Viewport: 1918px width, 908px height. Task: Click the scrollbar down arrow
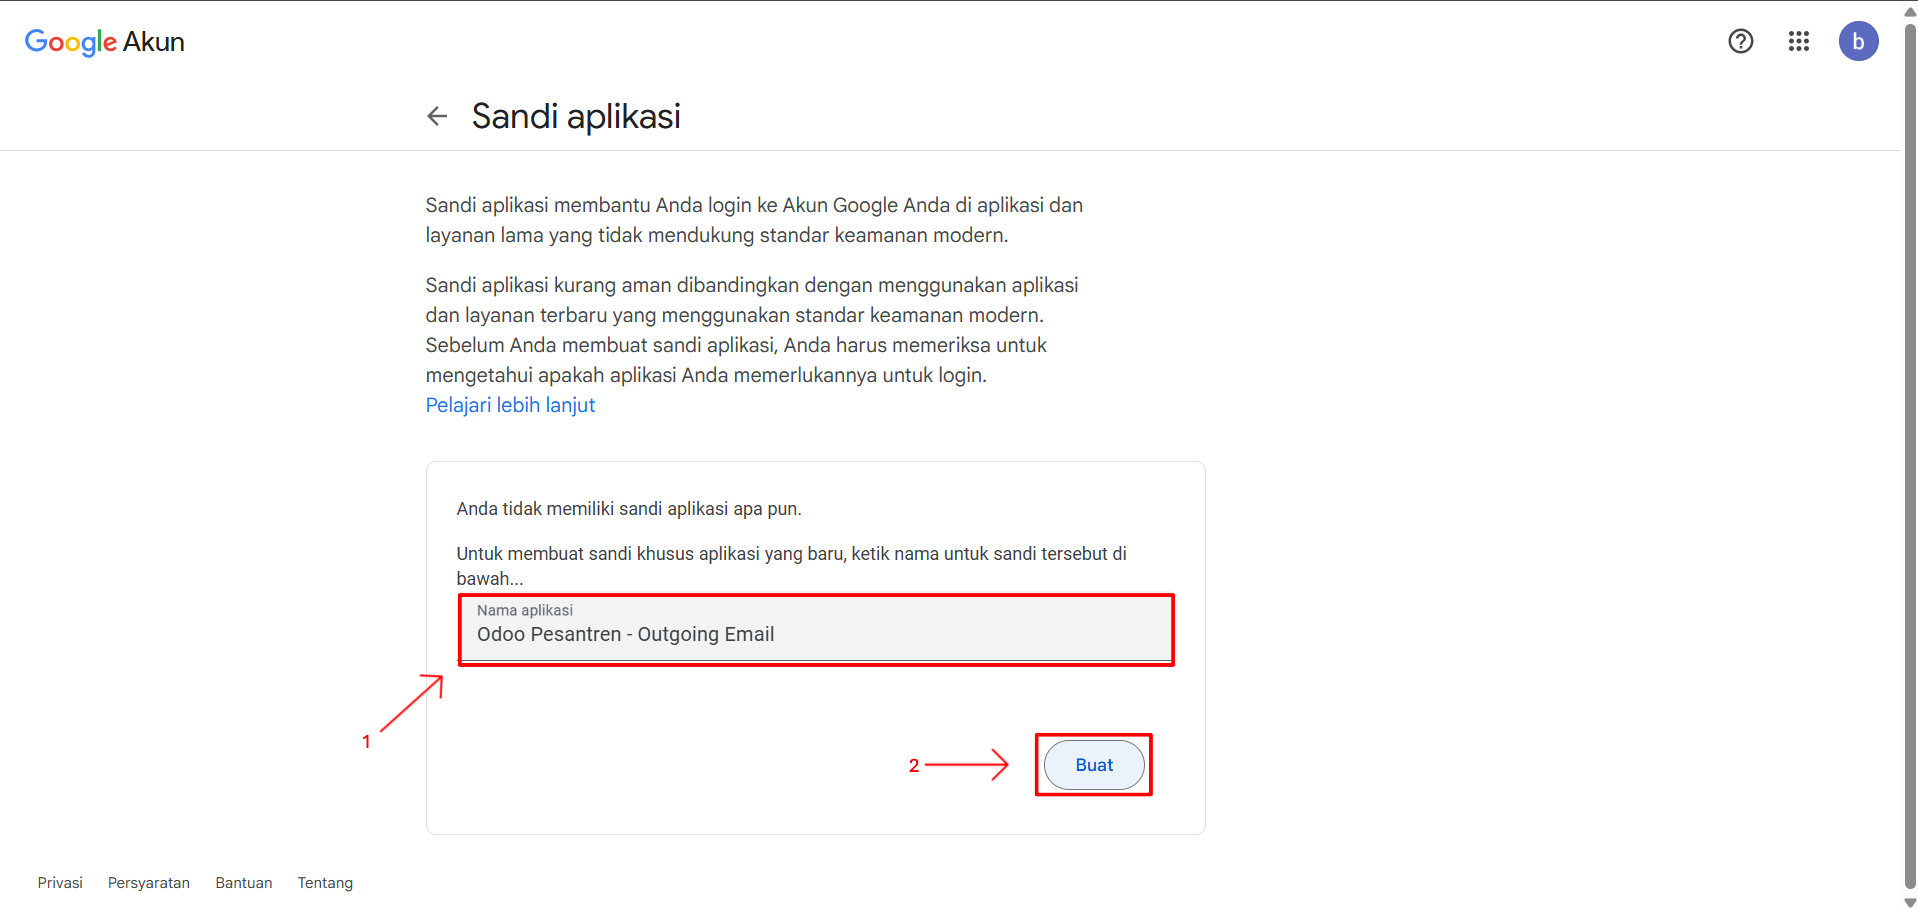click(x=1910, y=901)
